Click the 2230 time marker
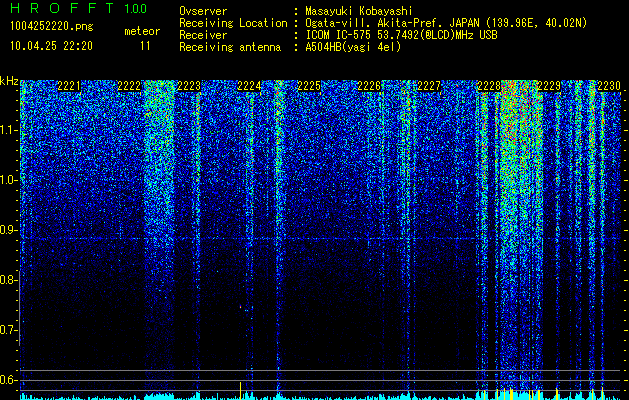This screenshot has width=629, height=400. click(609, 86)
